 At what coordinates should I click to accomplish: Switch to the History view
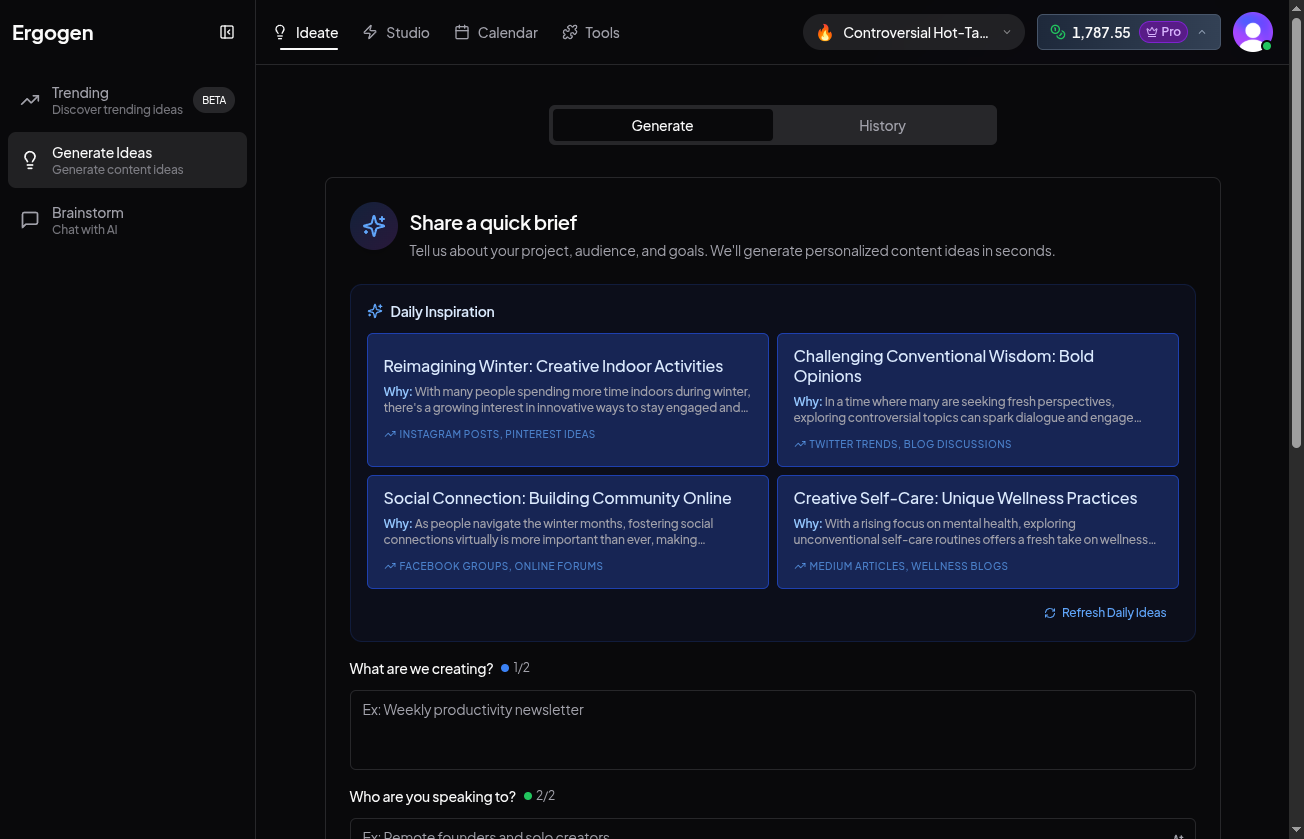tap(882, 125)
